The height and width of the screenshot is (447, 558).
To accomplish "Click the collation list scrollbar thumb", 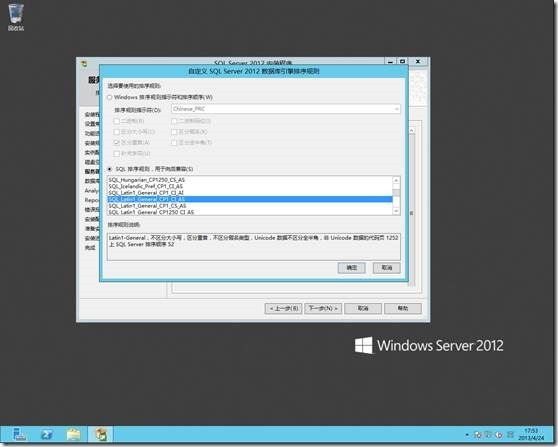I will coord(396,193).
